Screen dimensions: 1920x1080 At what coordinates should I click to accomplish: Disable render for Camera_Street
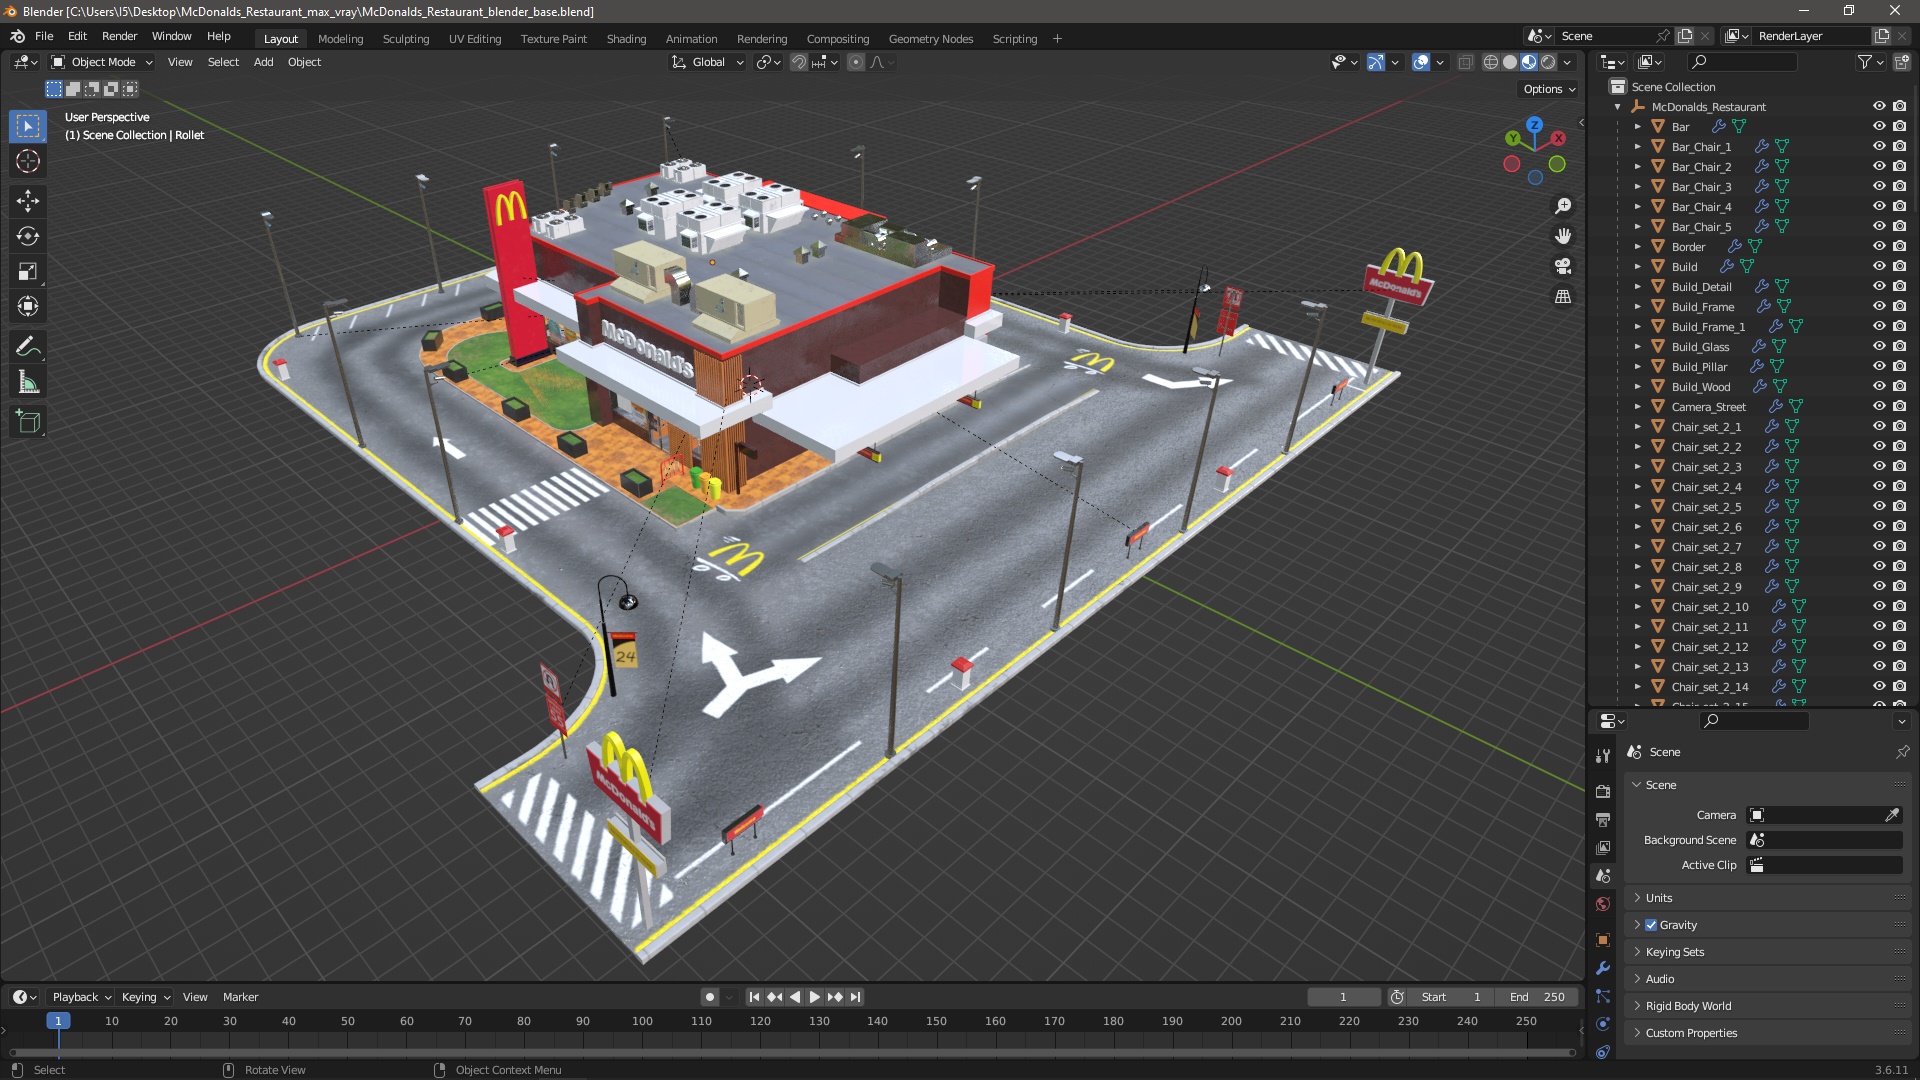click(x=1899, y=406)
